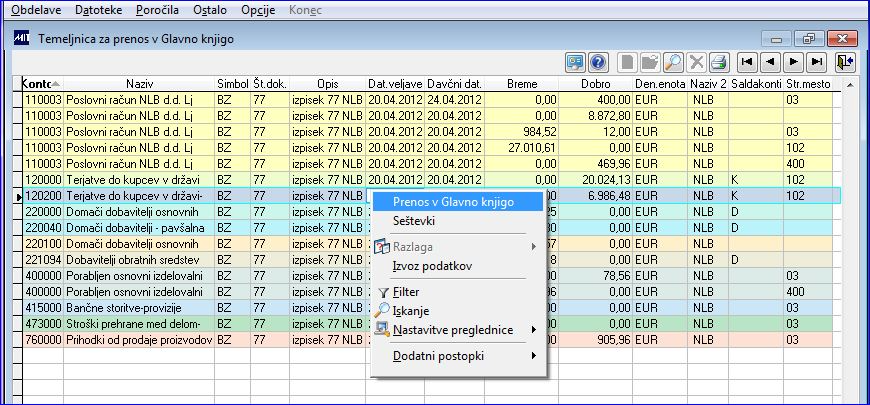Viewport: 870px width, 405px height.
Task: Click the row selector of 120200 row
Action: click(17, 196)
